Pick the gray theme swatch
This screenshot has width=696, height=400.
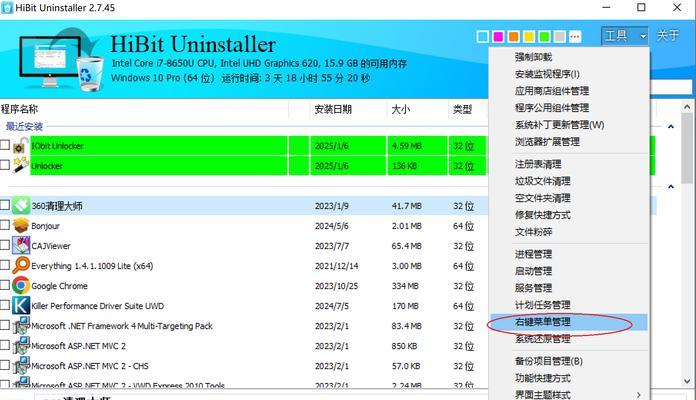click(x=559, y=36)
